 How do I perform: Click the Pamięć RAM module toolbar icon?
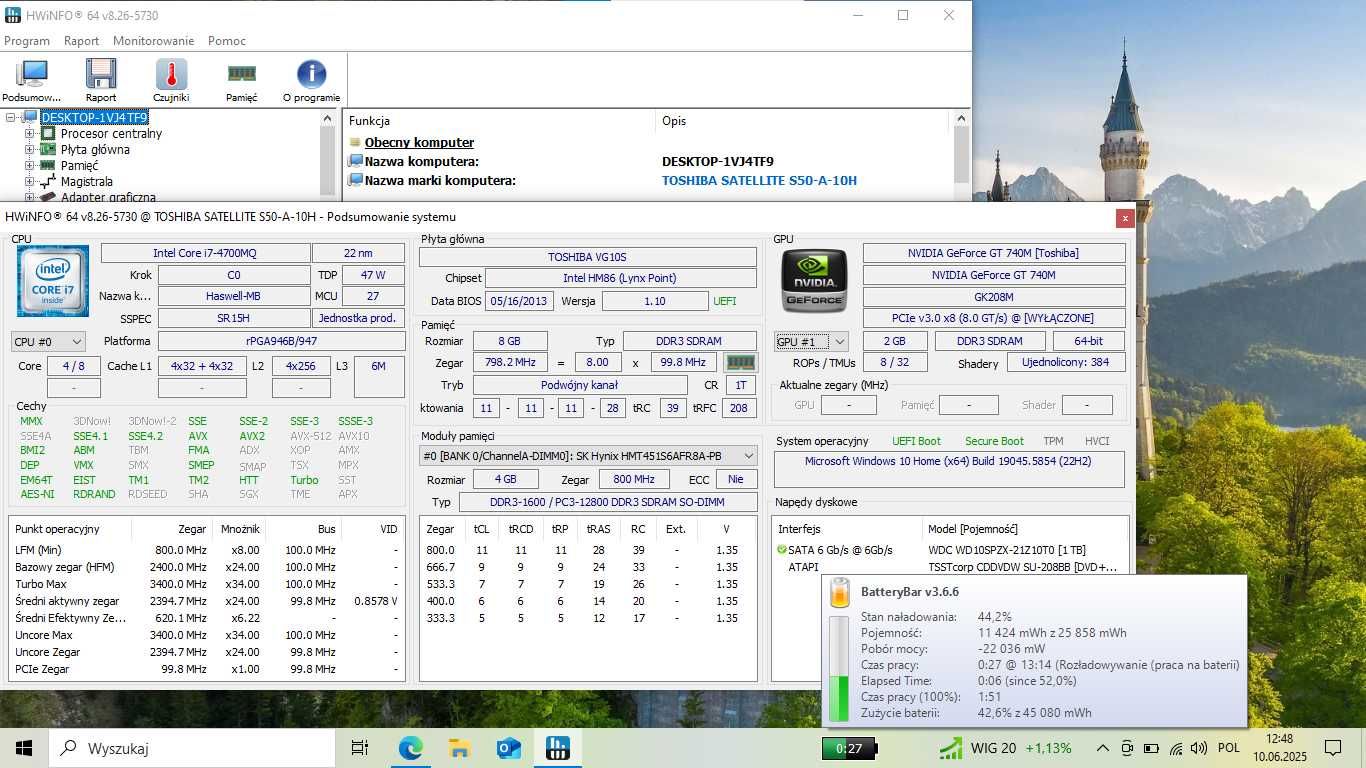(x=241, y=80)
